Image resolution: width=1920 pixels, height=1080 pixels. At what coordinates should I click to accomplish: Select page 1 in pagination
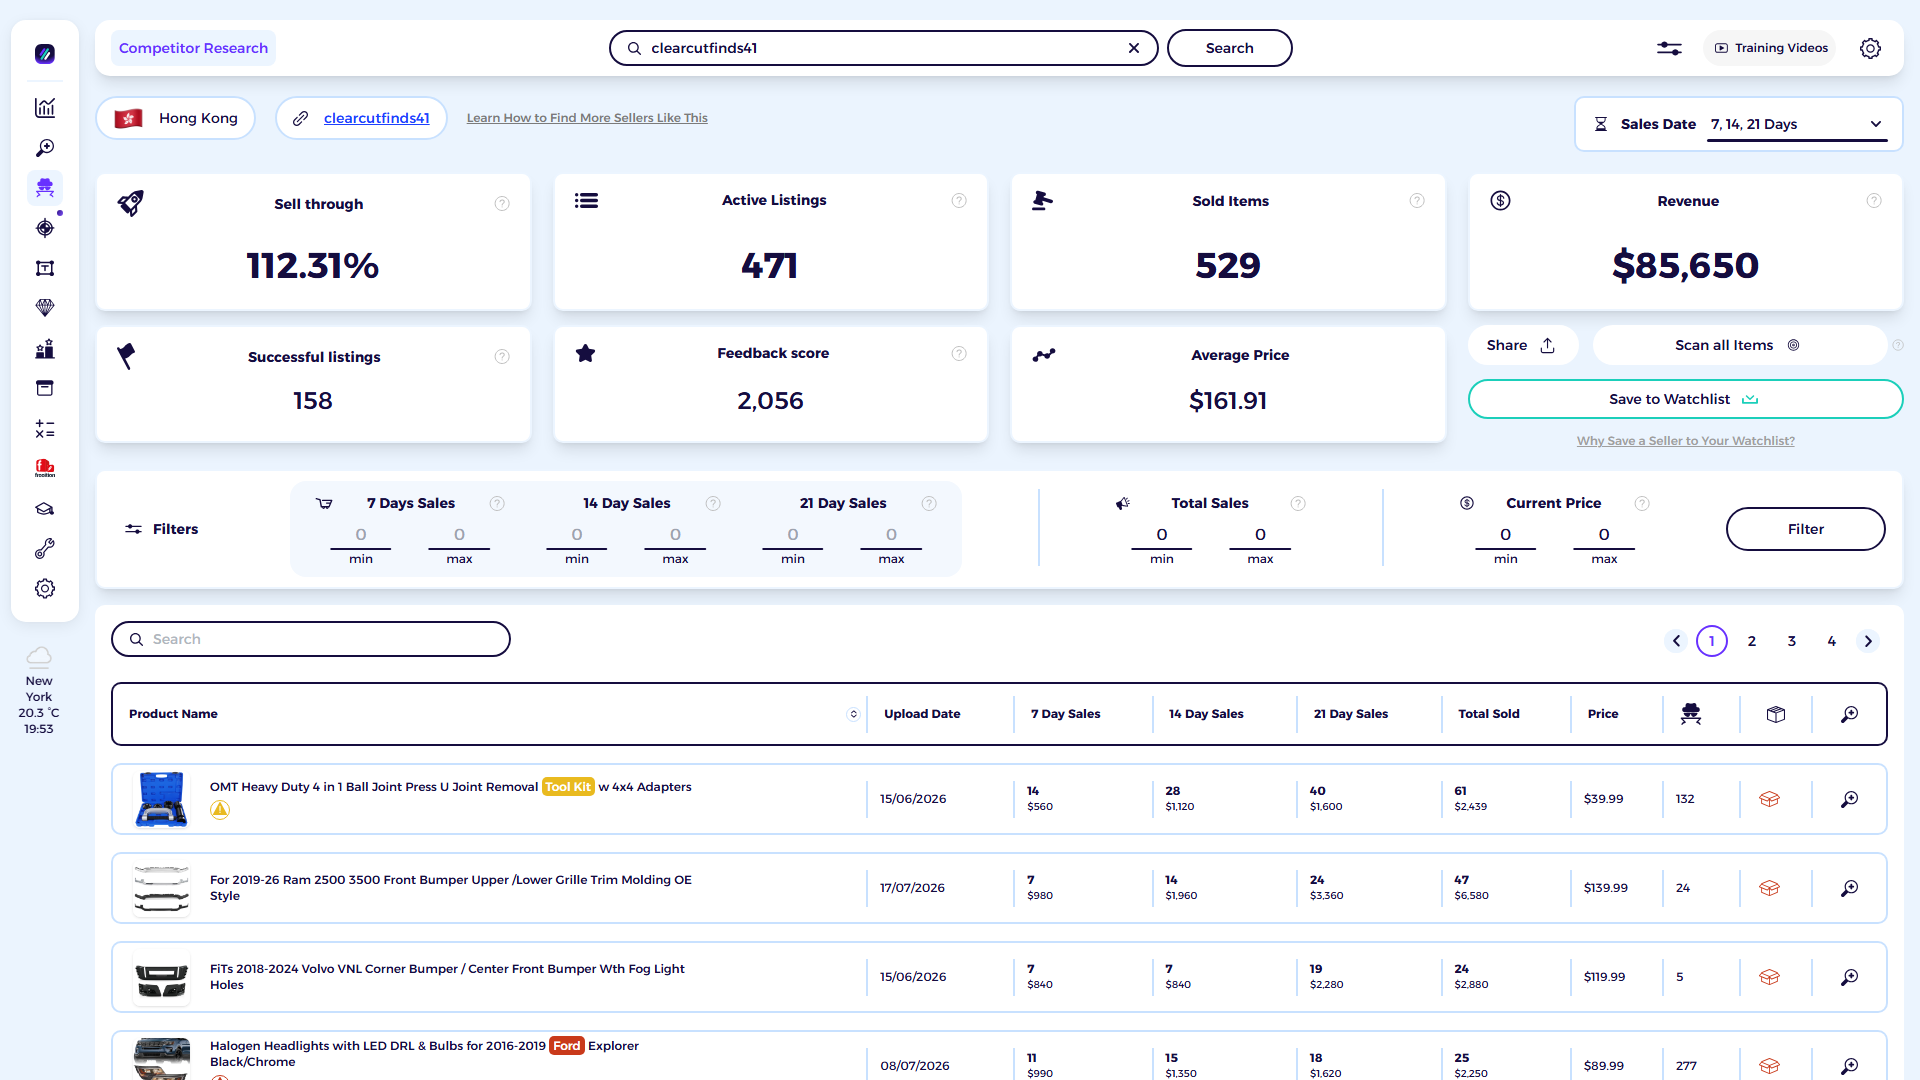pos(1712,641)
